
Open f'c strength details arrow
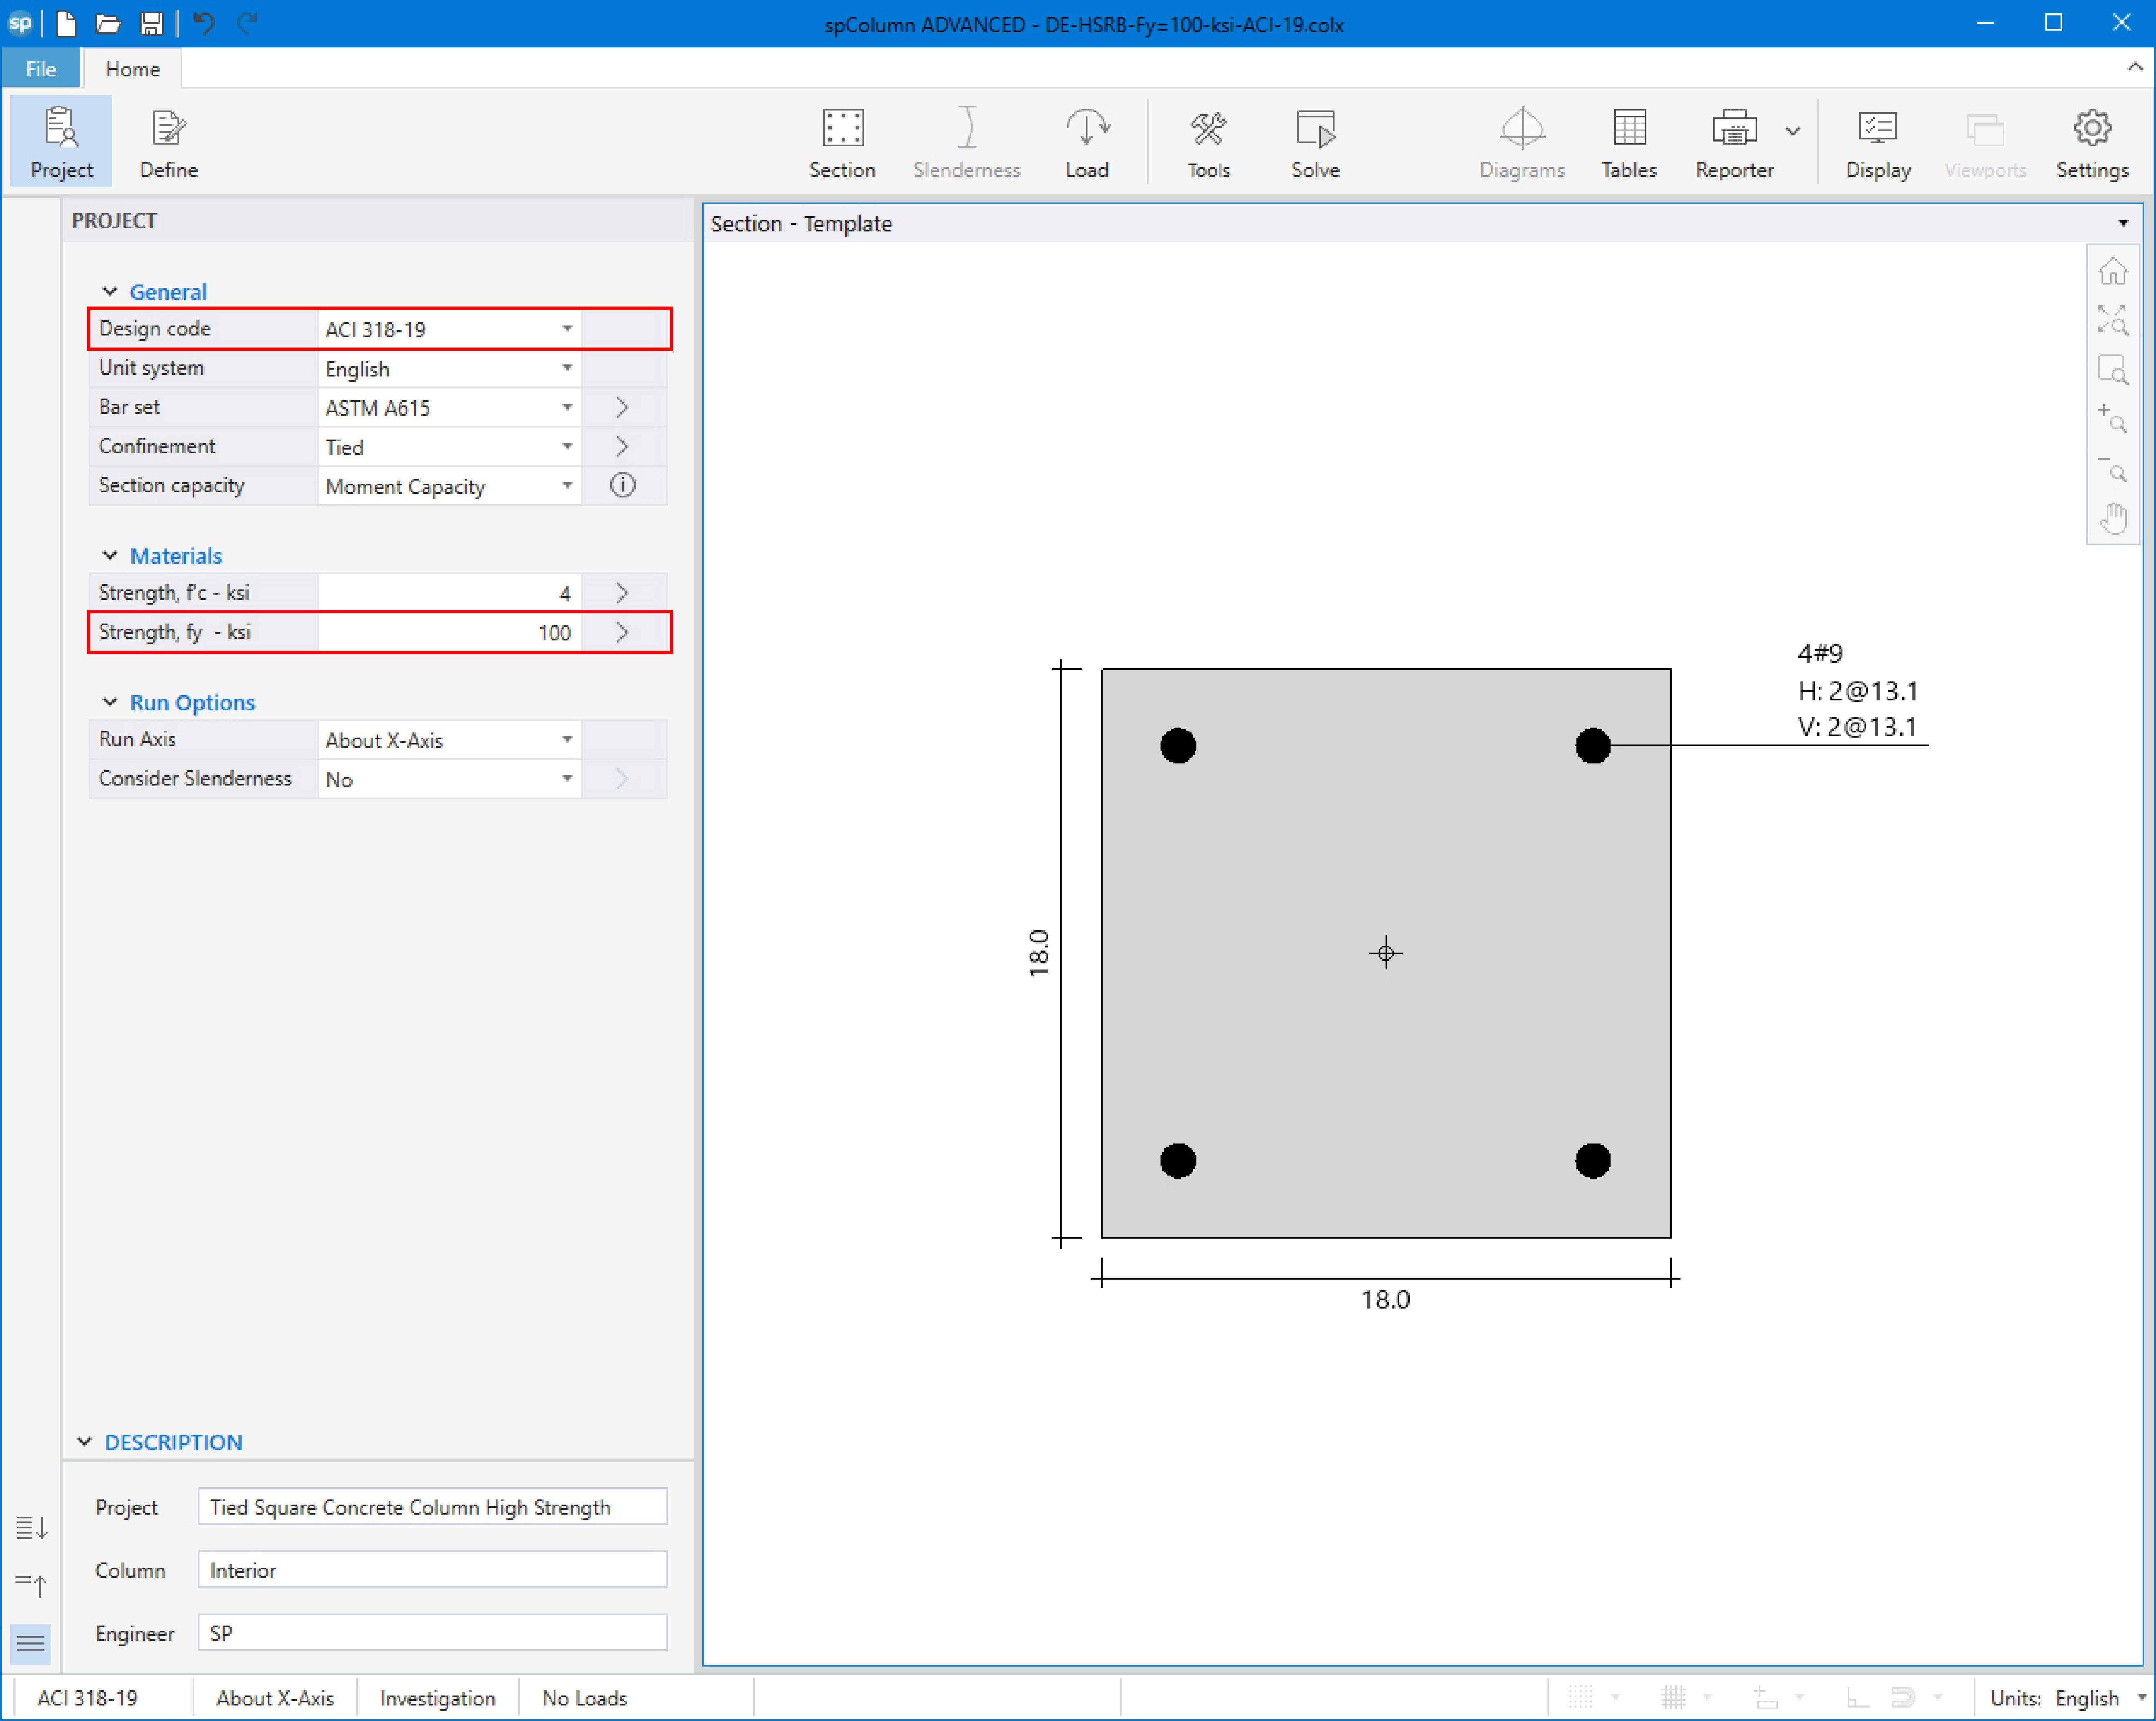pos(622,593)
